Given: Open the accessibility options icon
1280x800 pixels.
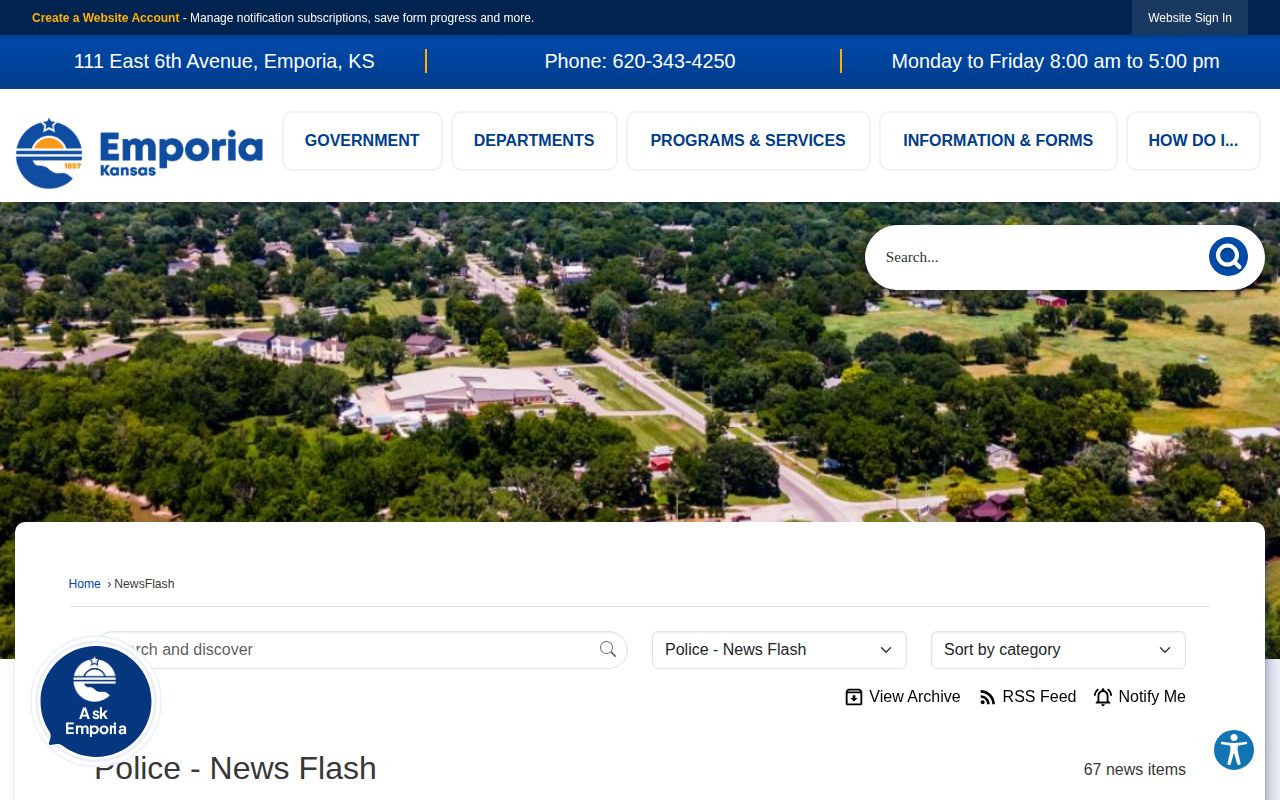Looking at the screenshot, I should 1234,750.
